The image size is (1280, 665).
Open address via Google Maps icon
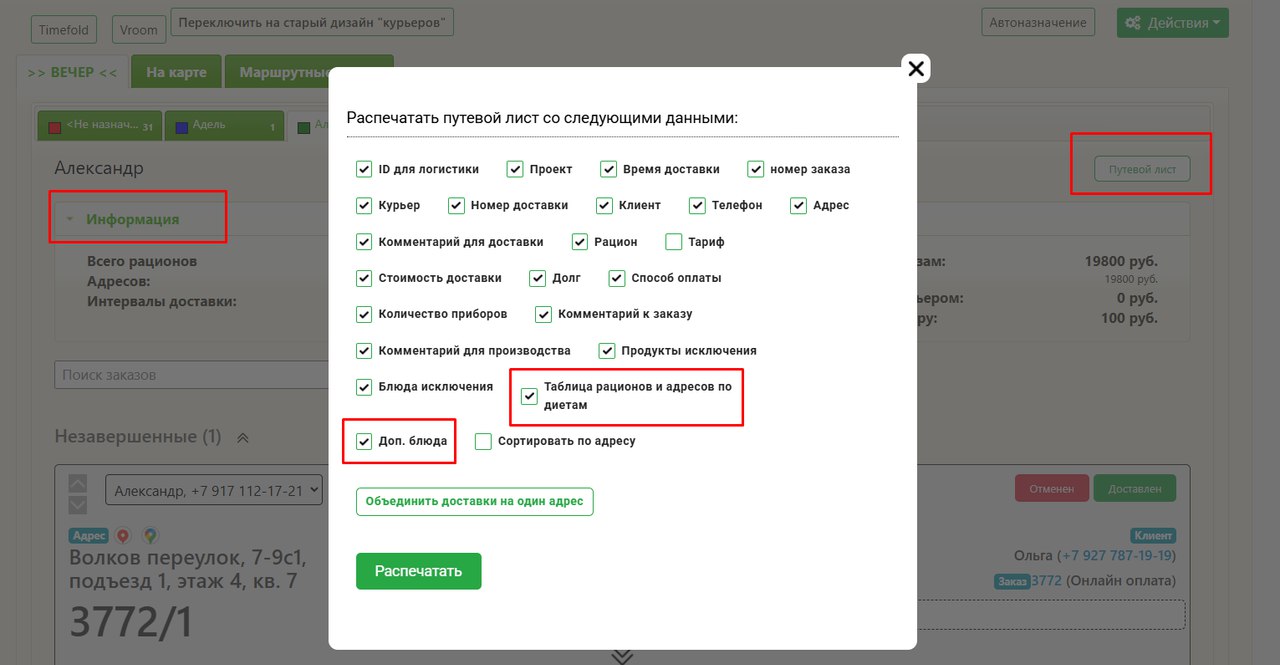[150, 536]
